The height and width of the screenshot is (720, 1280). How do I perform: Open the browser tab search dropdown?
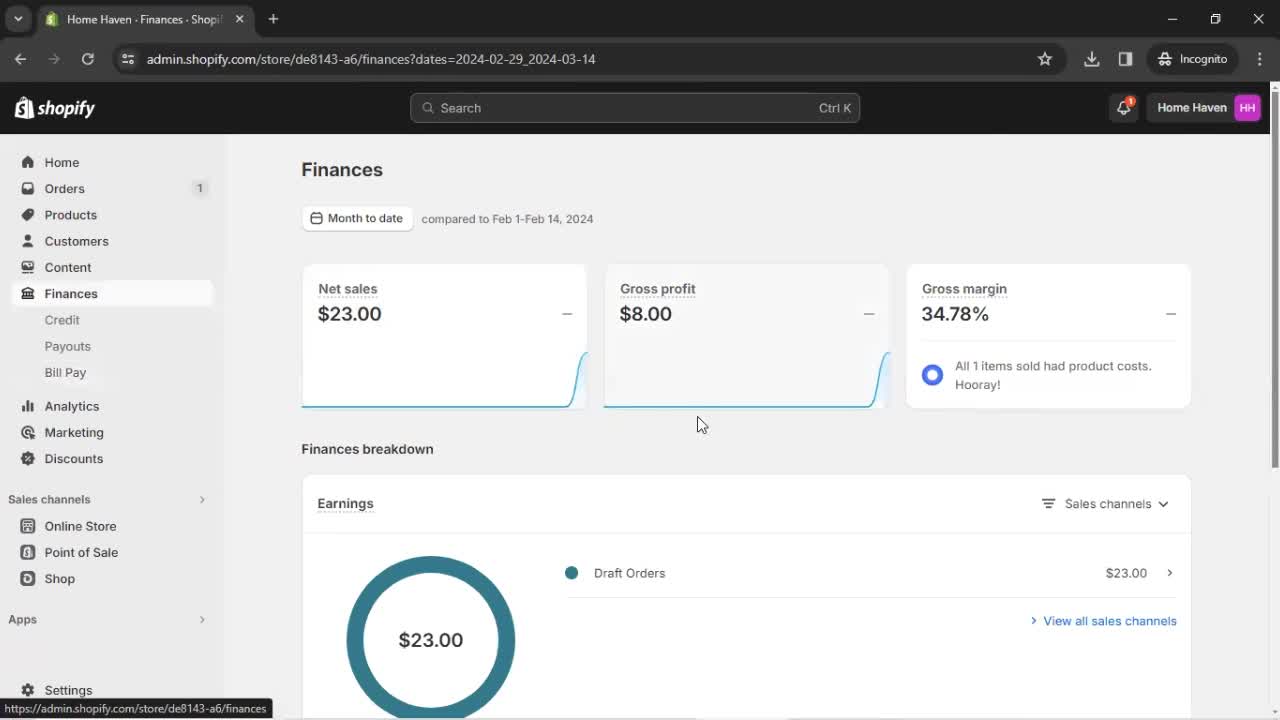pyautogui.click(x=18, y=19)
